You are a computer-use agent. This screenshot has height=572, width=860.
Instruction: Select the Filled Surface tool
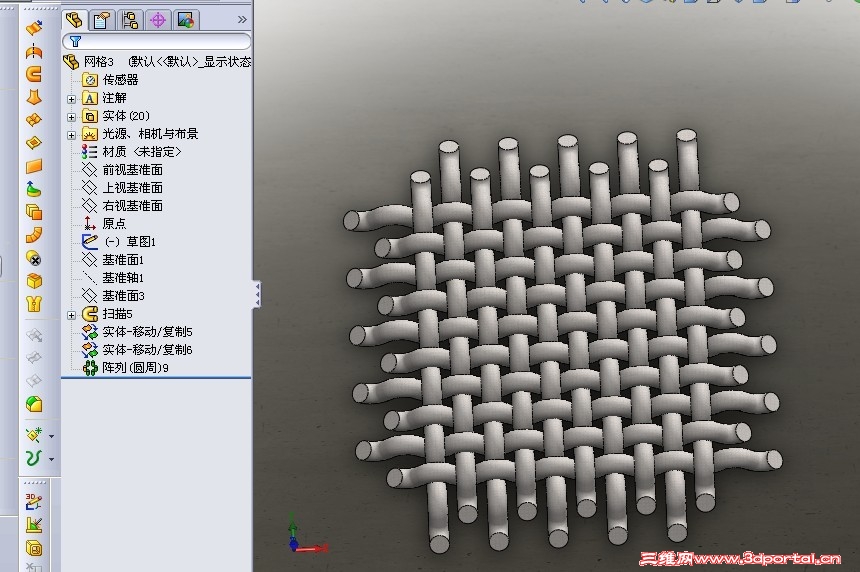tap(34, 143)
